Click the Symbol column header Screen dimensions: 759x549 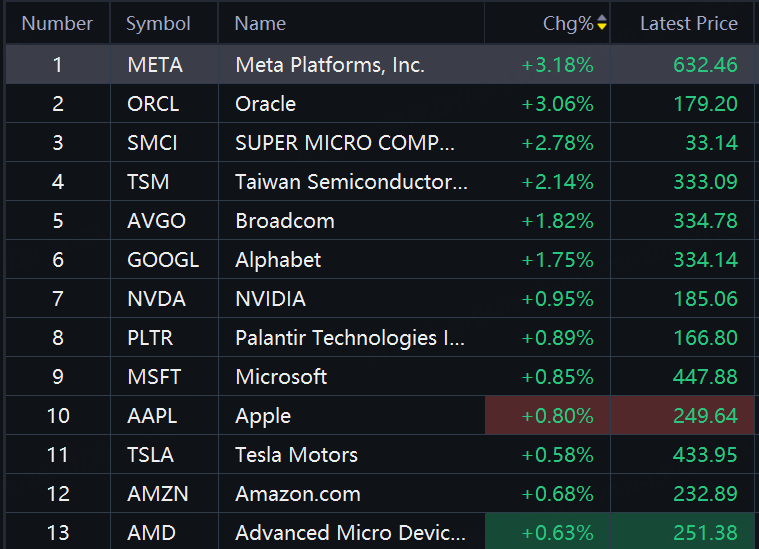tap(158, 24)
